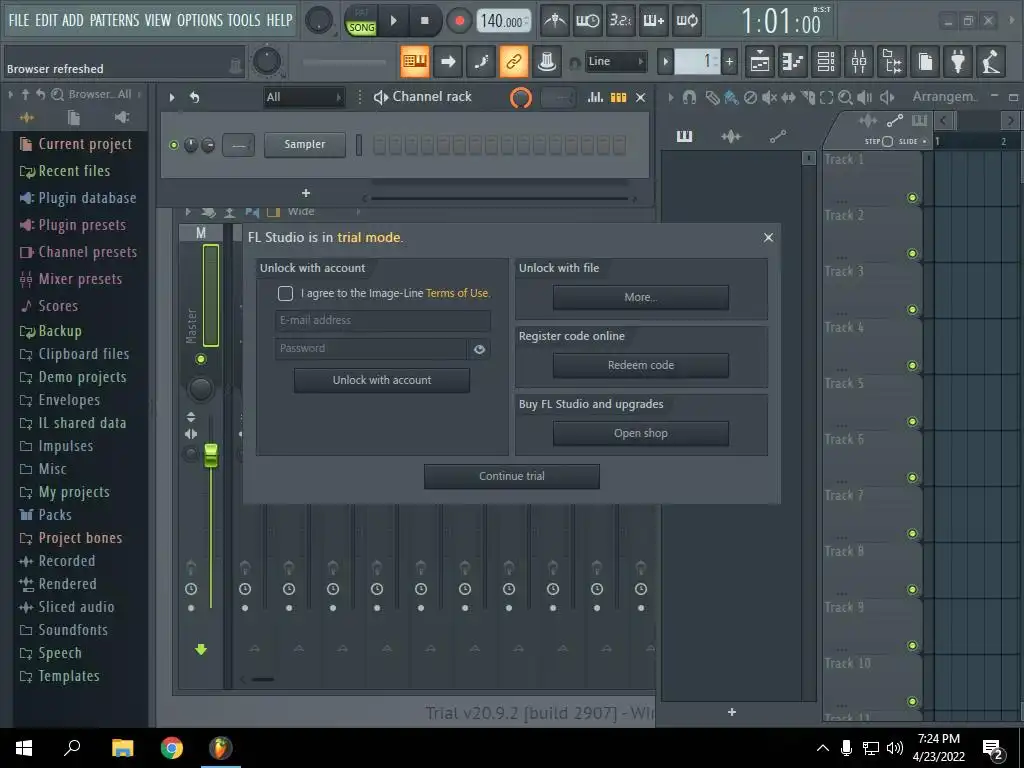1024x768 pixels.
Task: Toggle the Channel rack graph editor icon
Action: pyautogui.click(x=595, y=97)
